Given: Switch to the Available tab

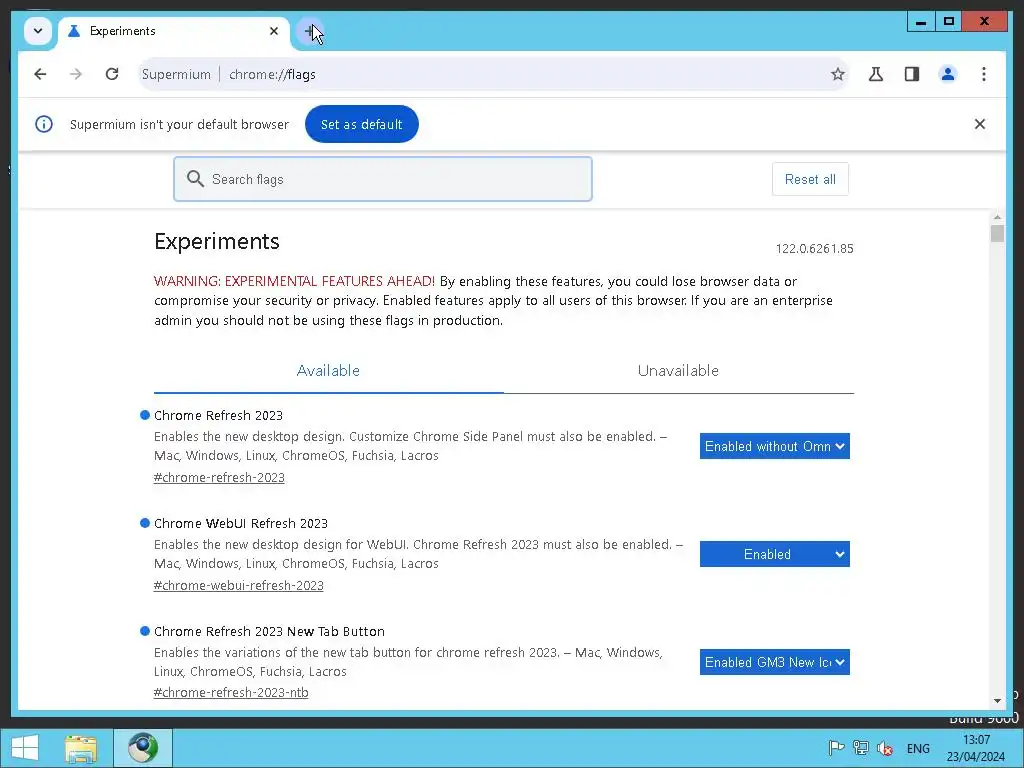Looking at the screenshot, I should tap(328, 371).
